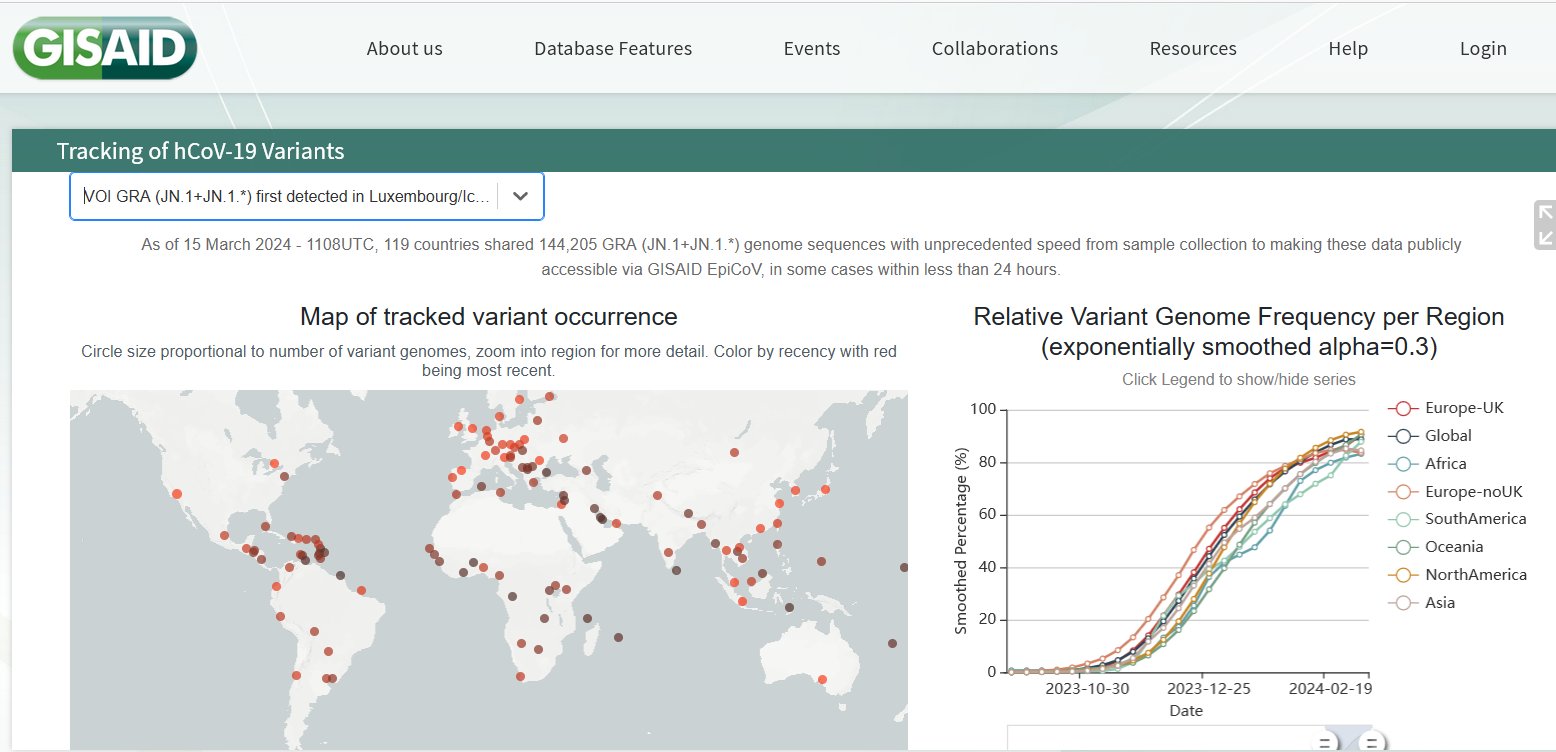Open the Events menu
The image size is (1556, 752).
coord(811,49)
